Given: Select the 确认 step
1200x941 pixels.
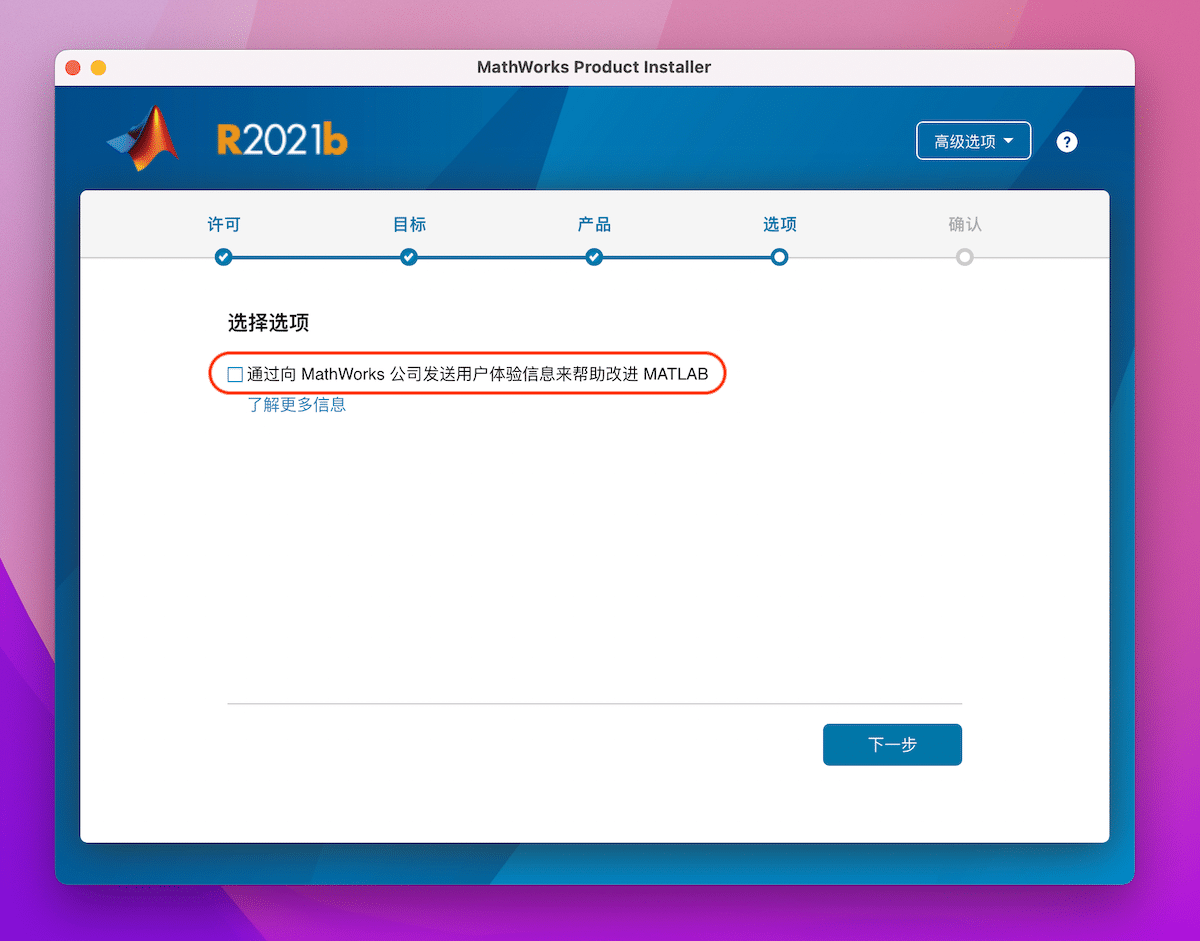Looking at the screenshot, I should [x=965, y=224].
